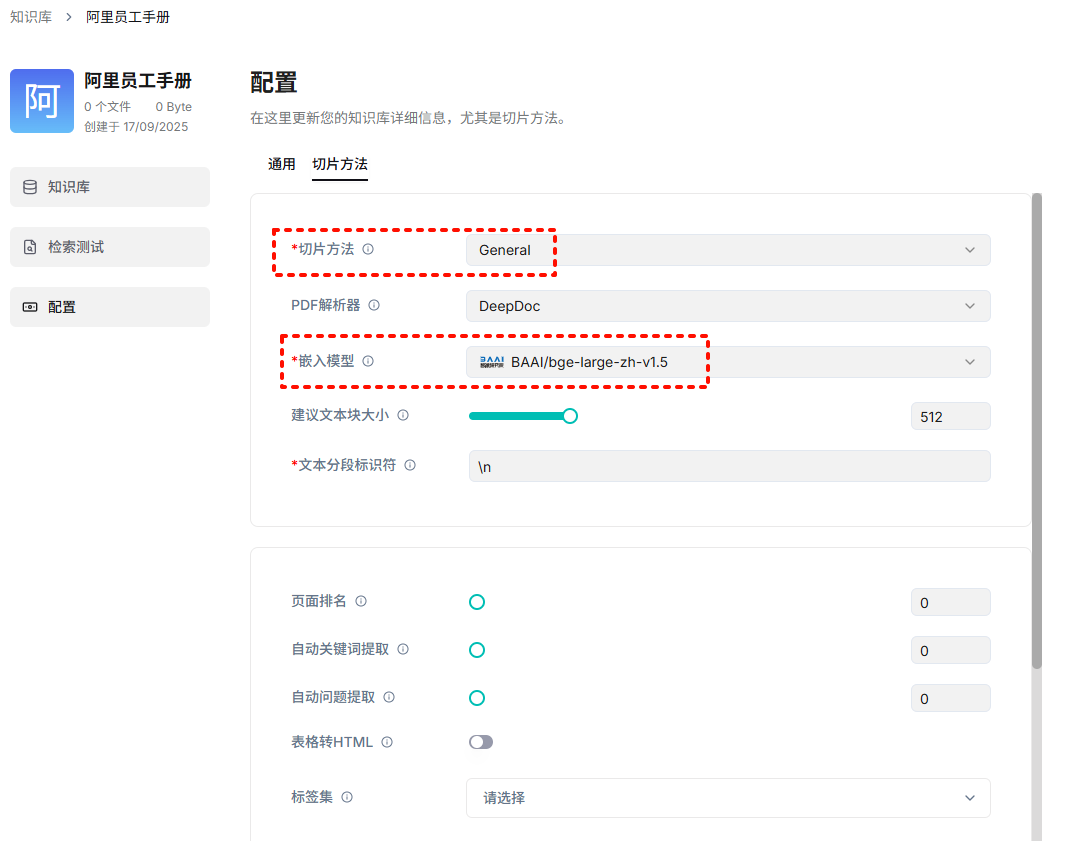Click the info icon next to 页面排名
This screenshot has width=1085, height=841.
pyautogui.click(x=361, y=601)
